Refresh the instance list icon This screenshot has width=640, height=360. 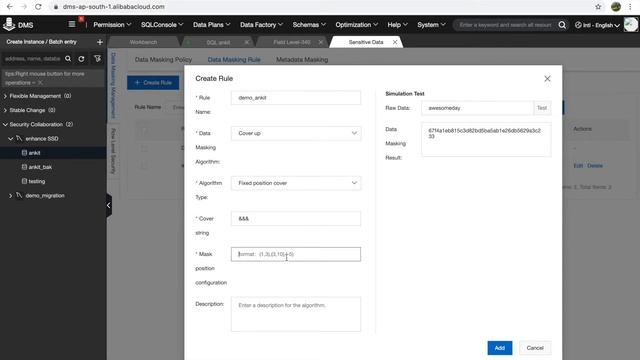pyautogui.click(x=82, y=59)
